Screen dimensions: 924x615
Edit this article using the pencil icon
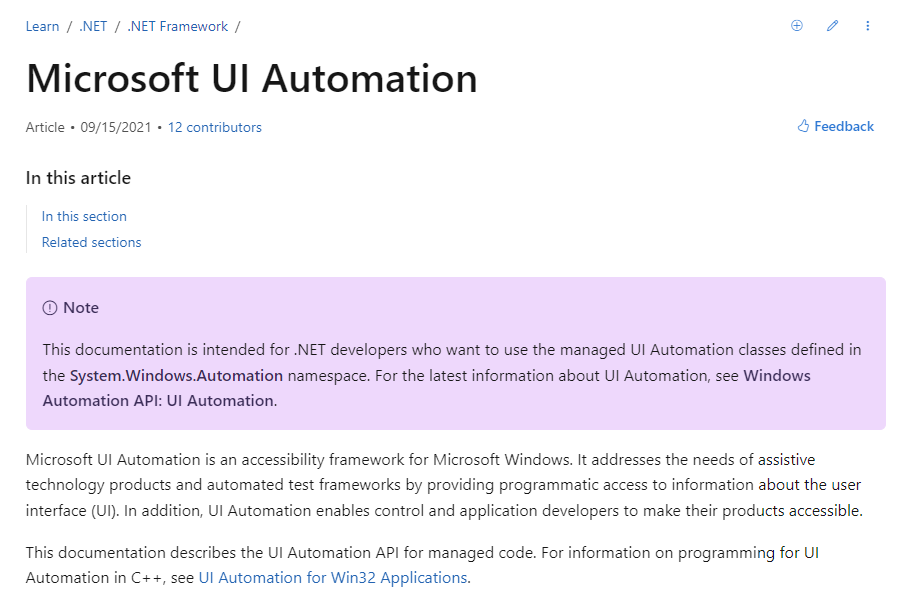[x=832, y=25]
